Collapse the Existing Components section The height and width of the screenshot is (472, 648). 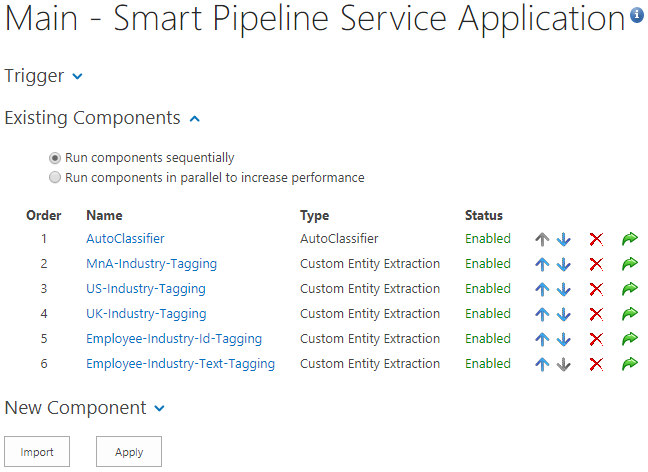pos(194,118)
